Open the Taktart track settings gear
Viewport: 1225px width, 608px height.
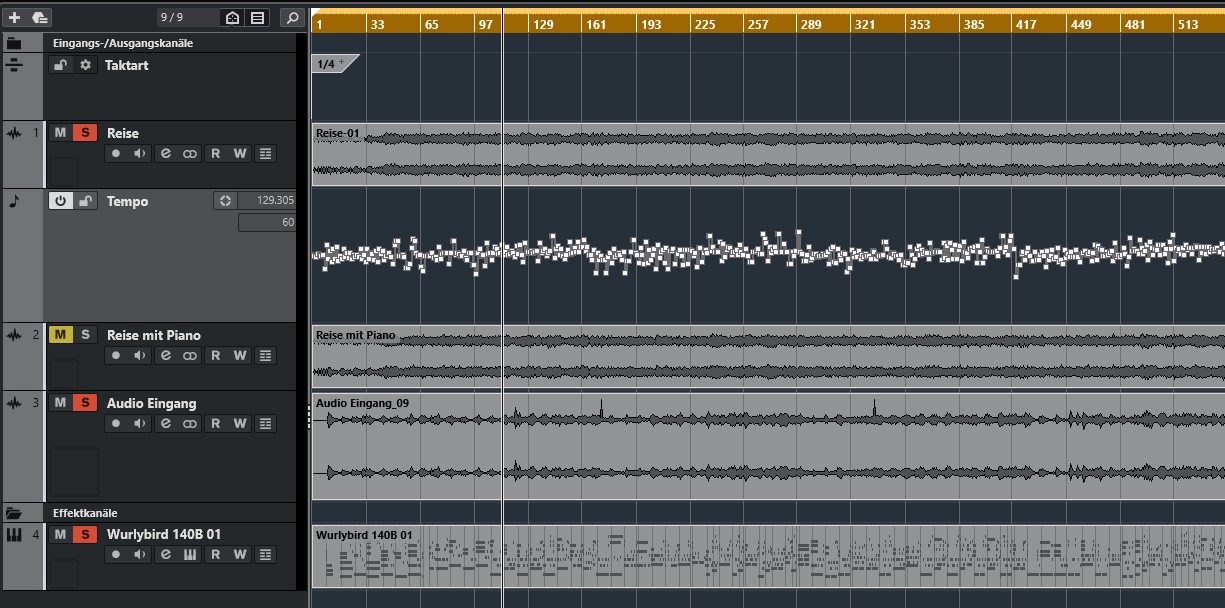(85, 65)
